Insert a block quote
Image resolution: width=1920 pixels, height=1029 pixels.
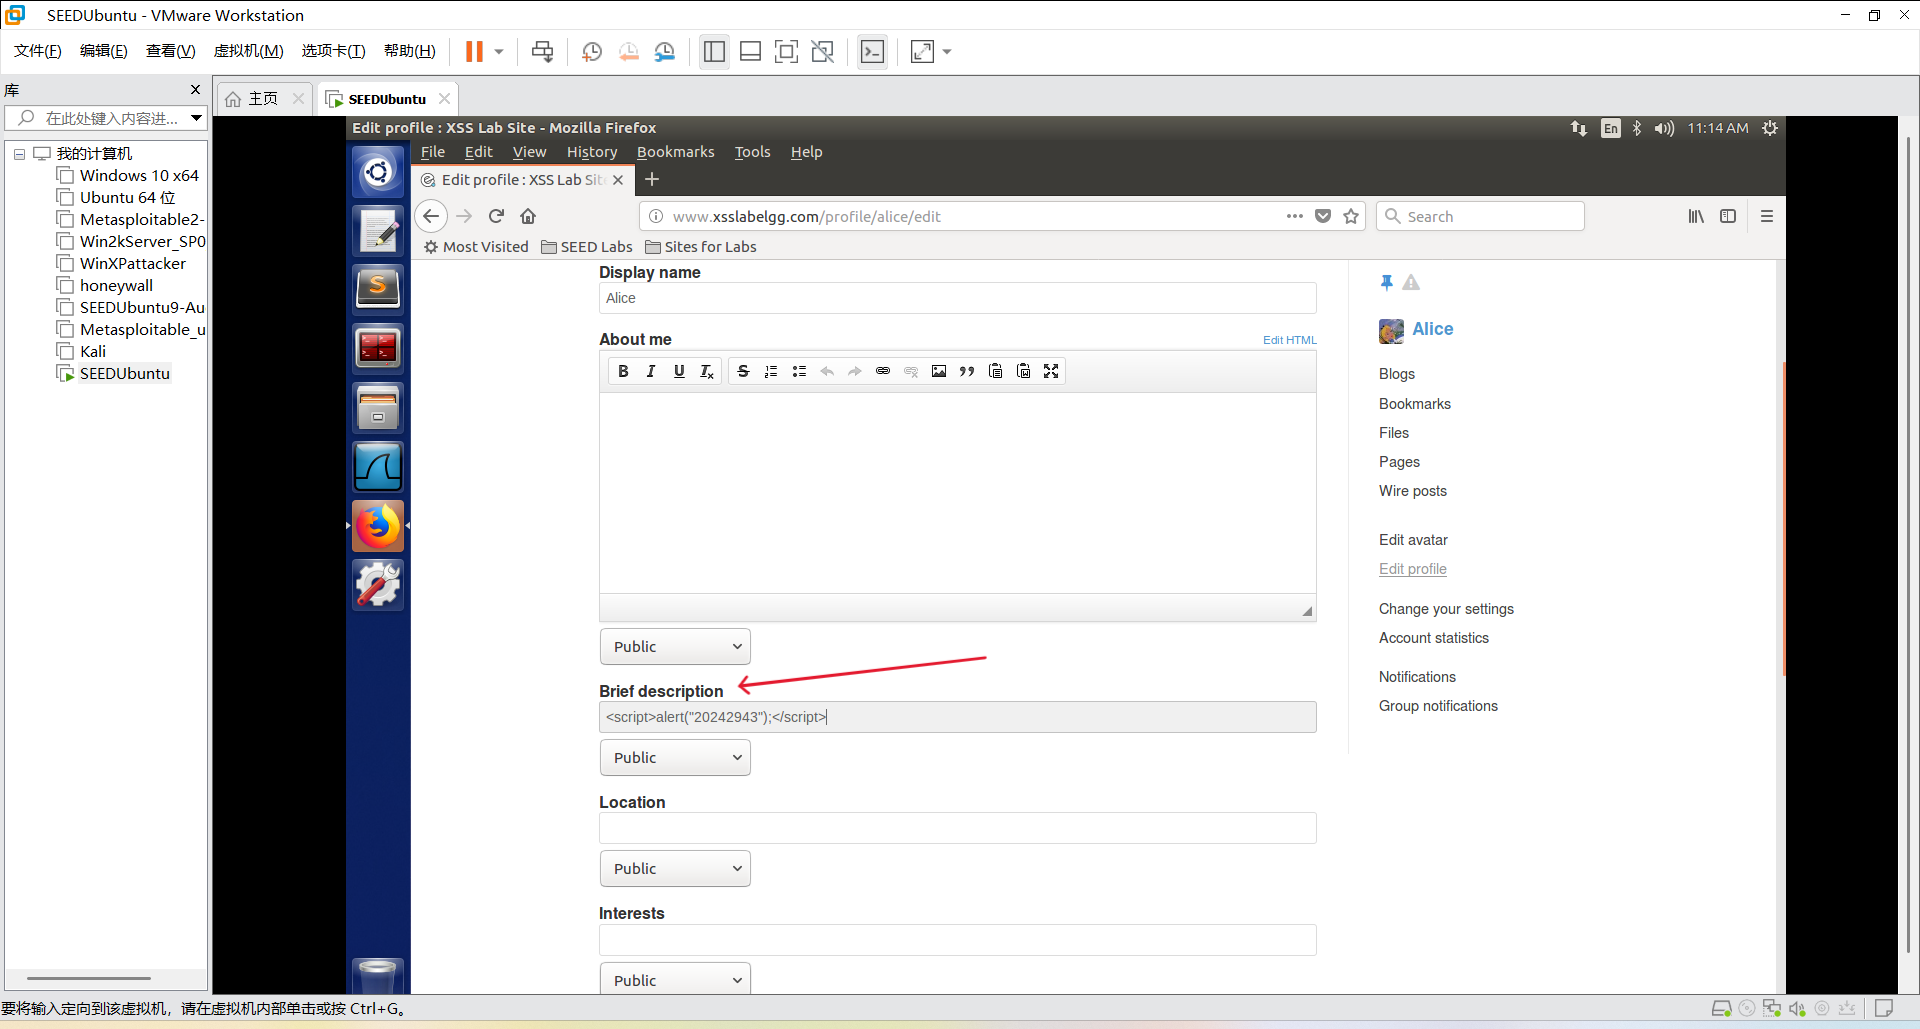pyautogui.click(x=967, y=371)
